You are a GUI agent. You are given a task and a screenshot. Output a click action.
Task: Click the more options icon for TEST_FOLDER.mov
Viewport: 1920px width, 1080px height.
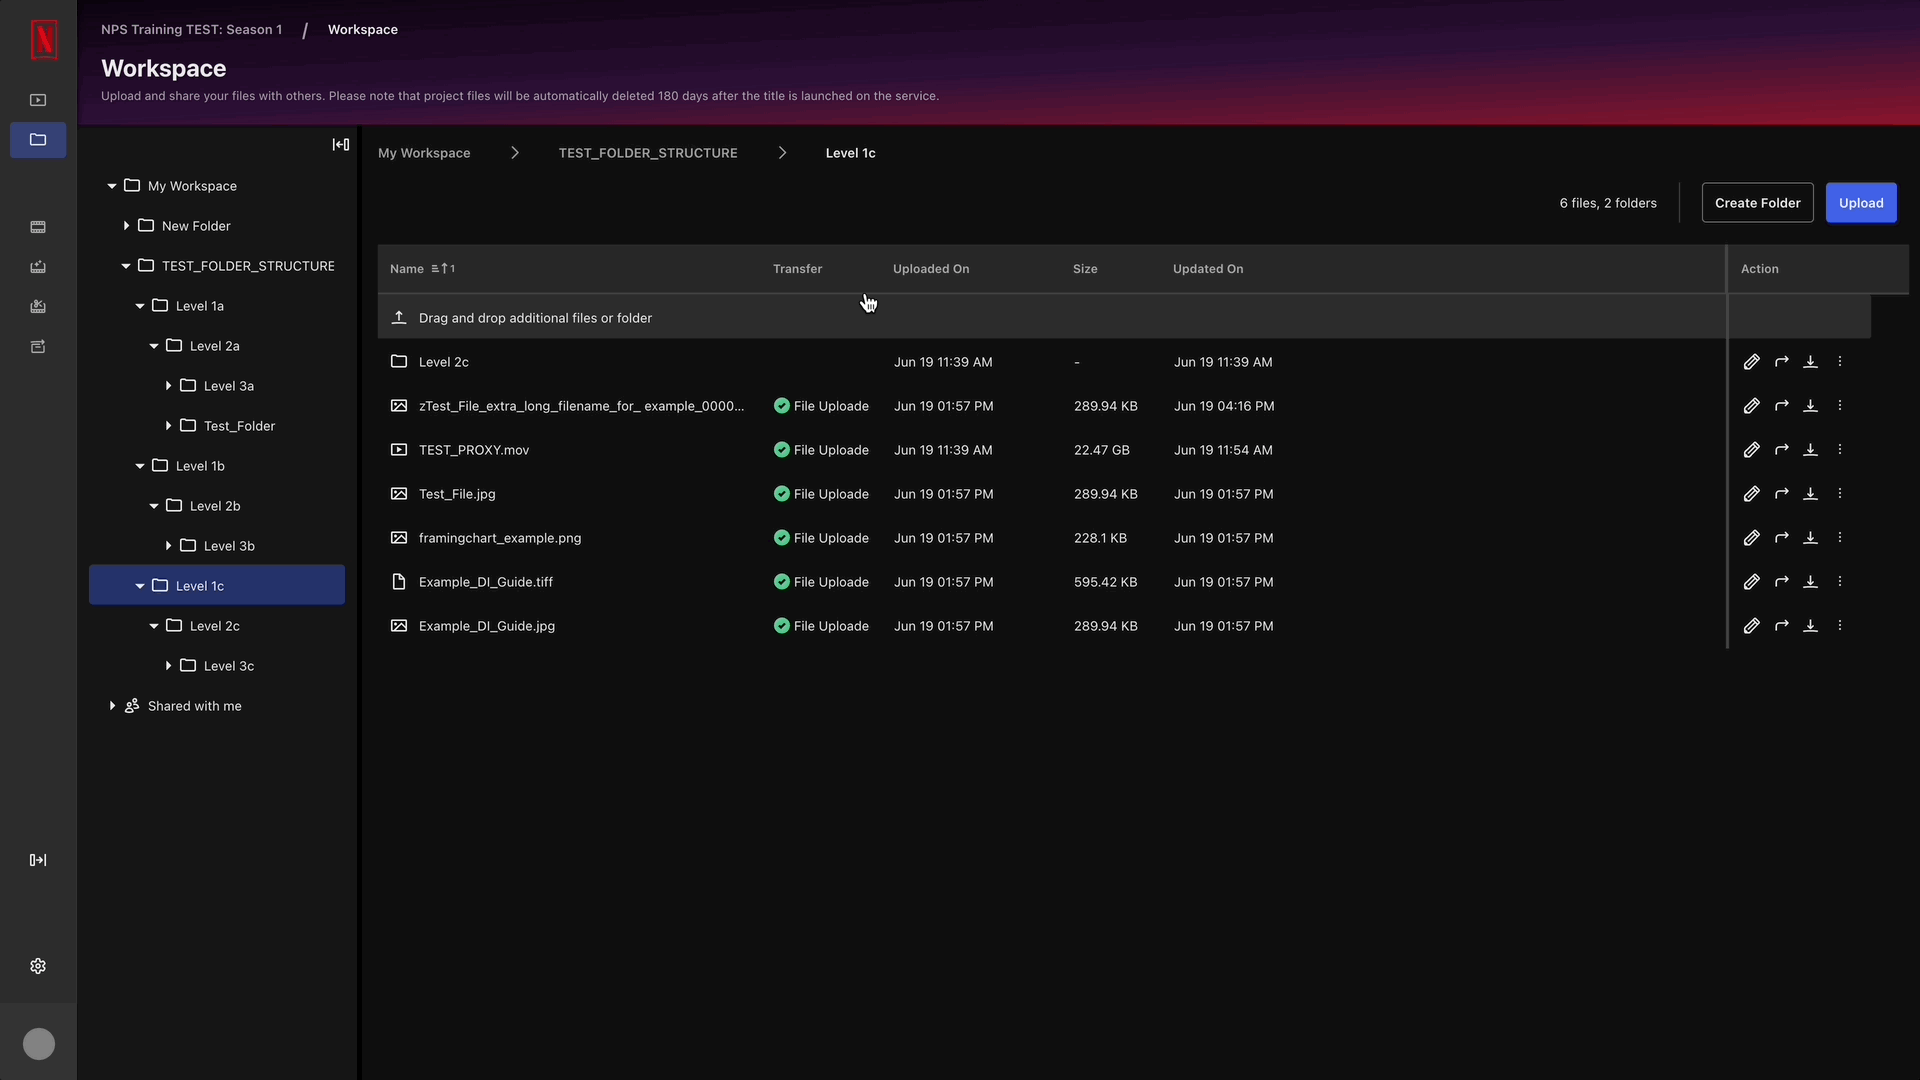click(x=1841, y=450)
